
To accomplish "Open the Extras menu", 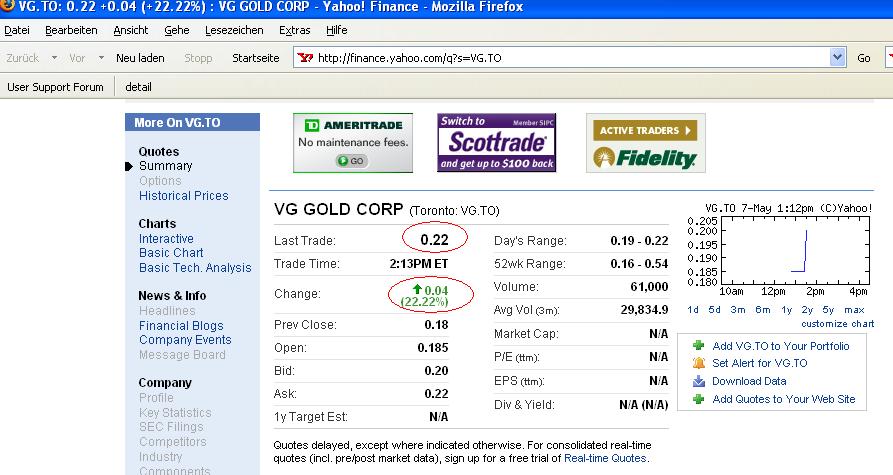I will point(294,30).
